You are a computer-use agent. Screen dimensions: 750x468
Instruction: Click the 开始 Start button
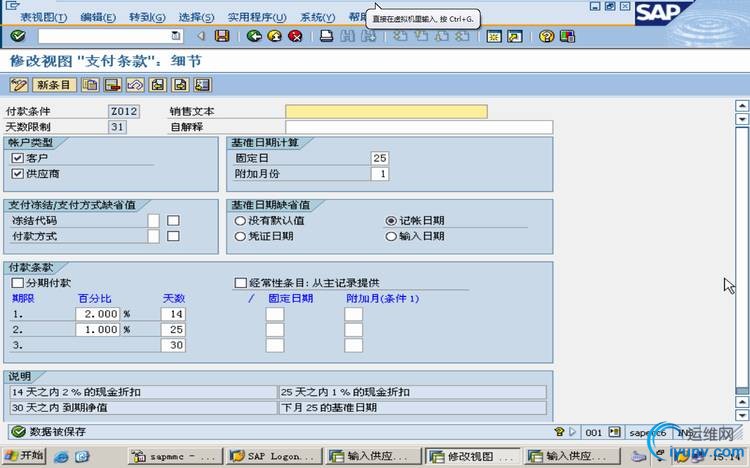tap(24, 456)
